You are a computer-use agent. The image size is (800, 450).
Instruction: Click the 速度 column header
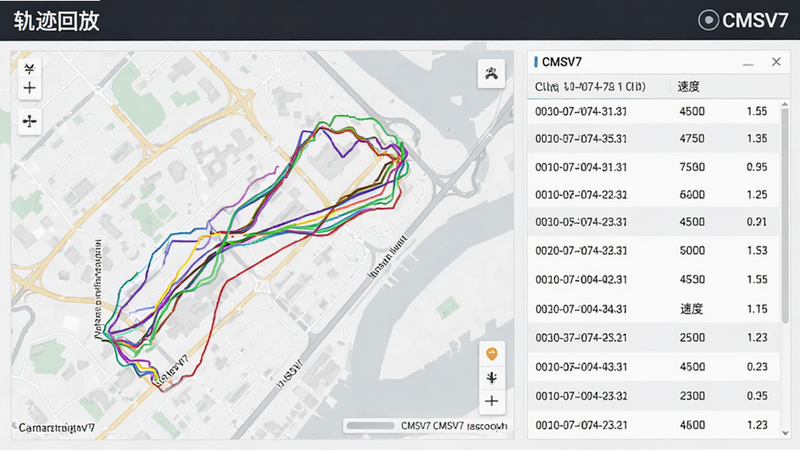(x=688, y=87)
